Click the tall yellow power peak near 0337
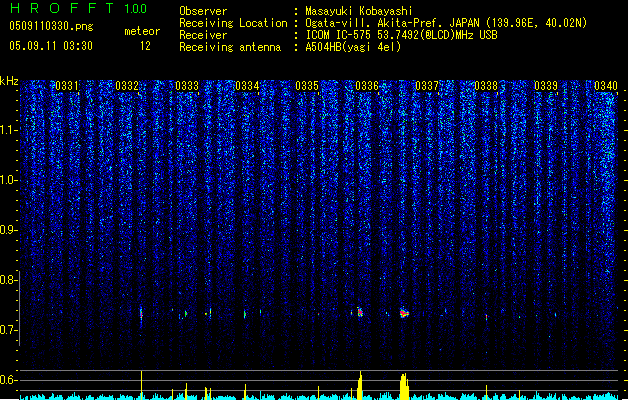Viewport: 629px width, 400px height. tap(404, 386)
